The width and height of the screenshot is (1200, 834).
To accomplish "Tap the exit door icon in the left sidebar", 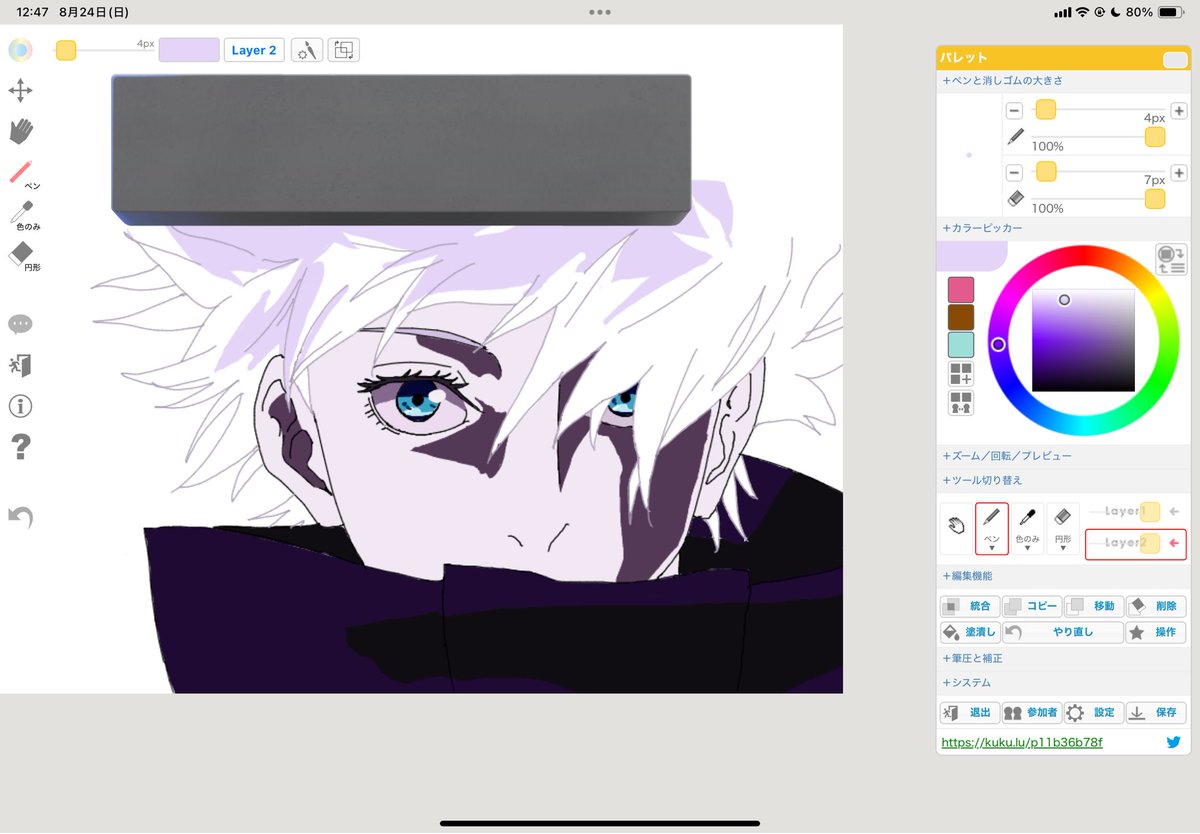I will click(x=20, y=365).
